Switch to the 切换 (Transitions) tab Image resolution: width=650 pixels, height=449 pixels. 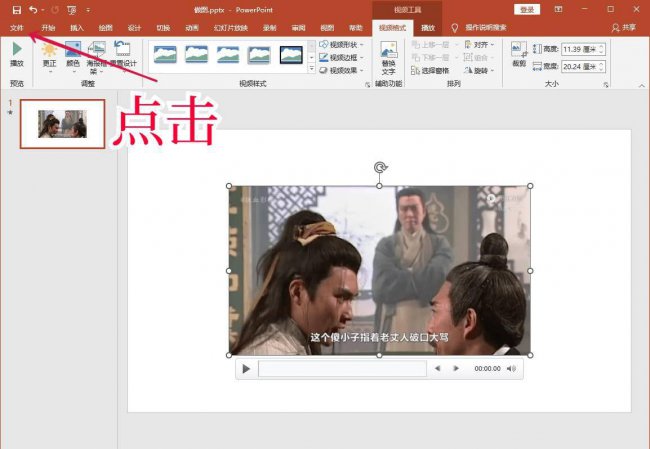[x=163, y=28]
